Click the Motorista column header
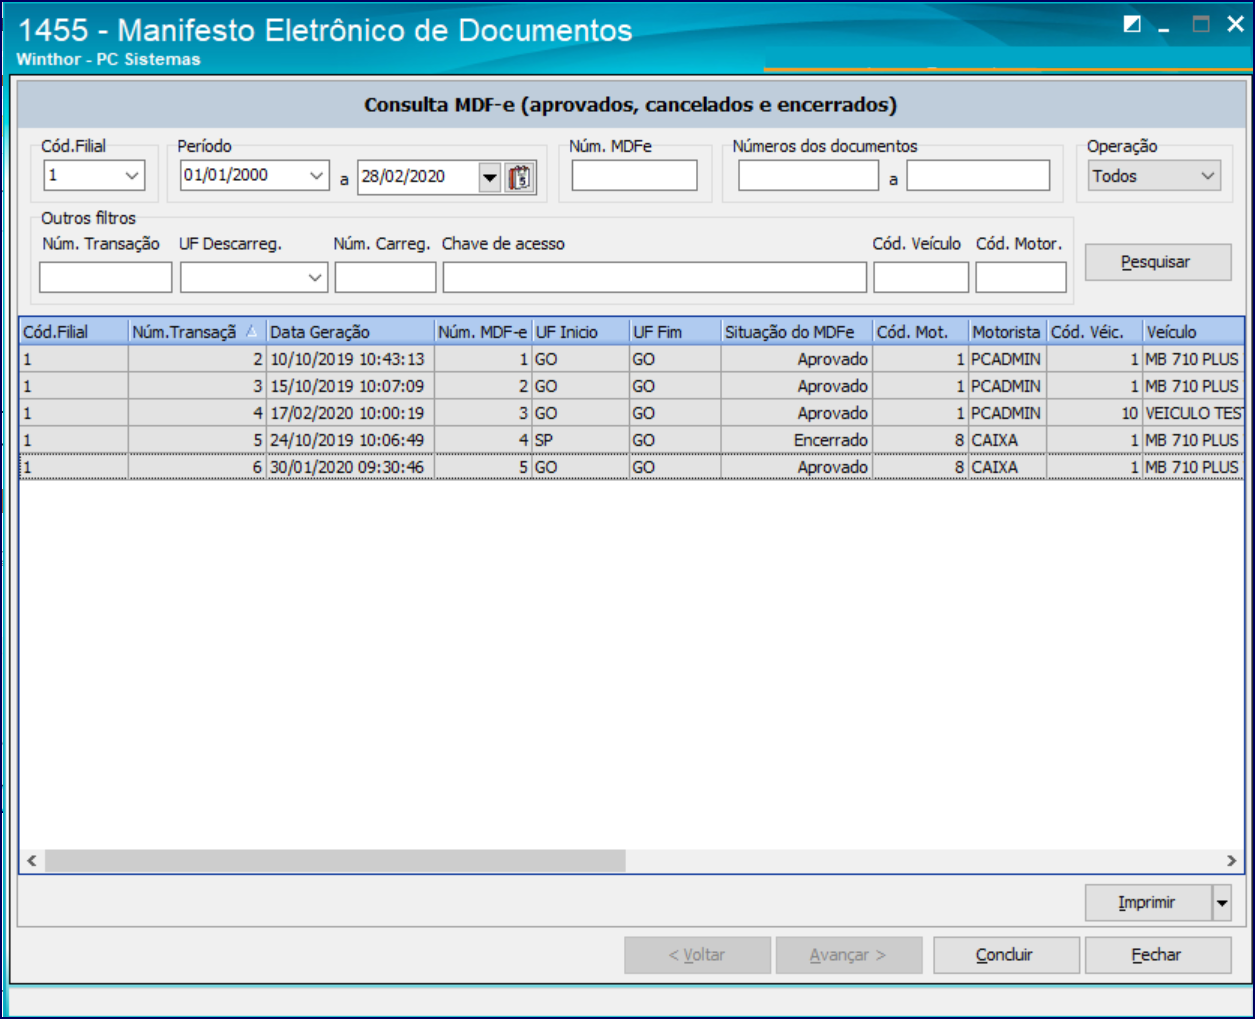This screenshot has height=1019, width=1255. click(x=1008, y=332)
